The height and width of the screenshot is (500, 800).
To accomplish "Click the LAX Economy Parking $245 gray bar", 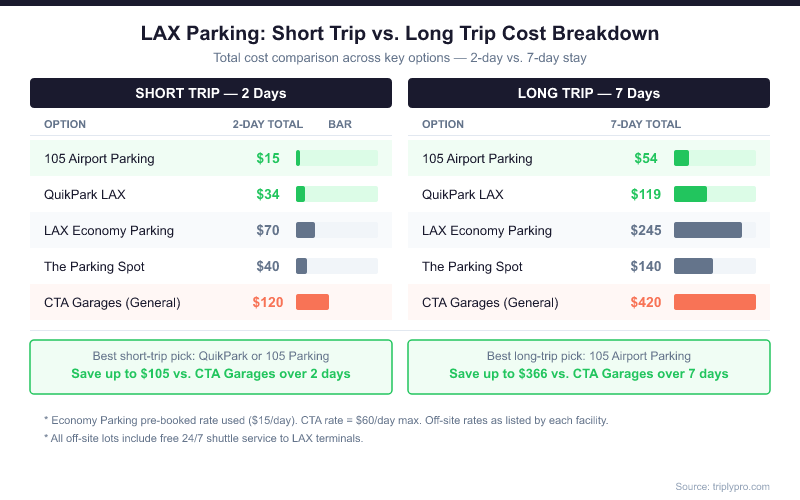I will pyautogui.click(x=708, y=230).
